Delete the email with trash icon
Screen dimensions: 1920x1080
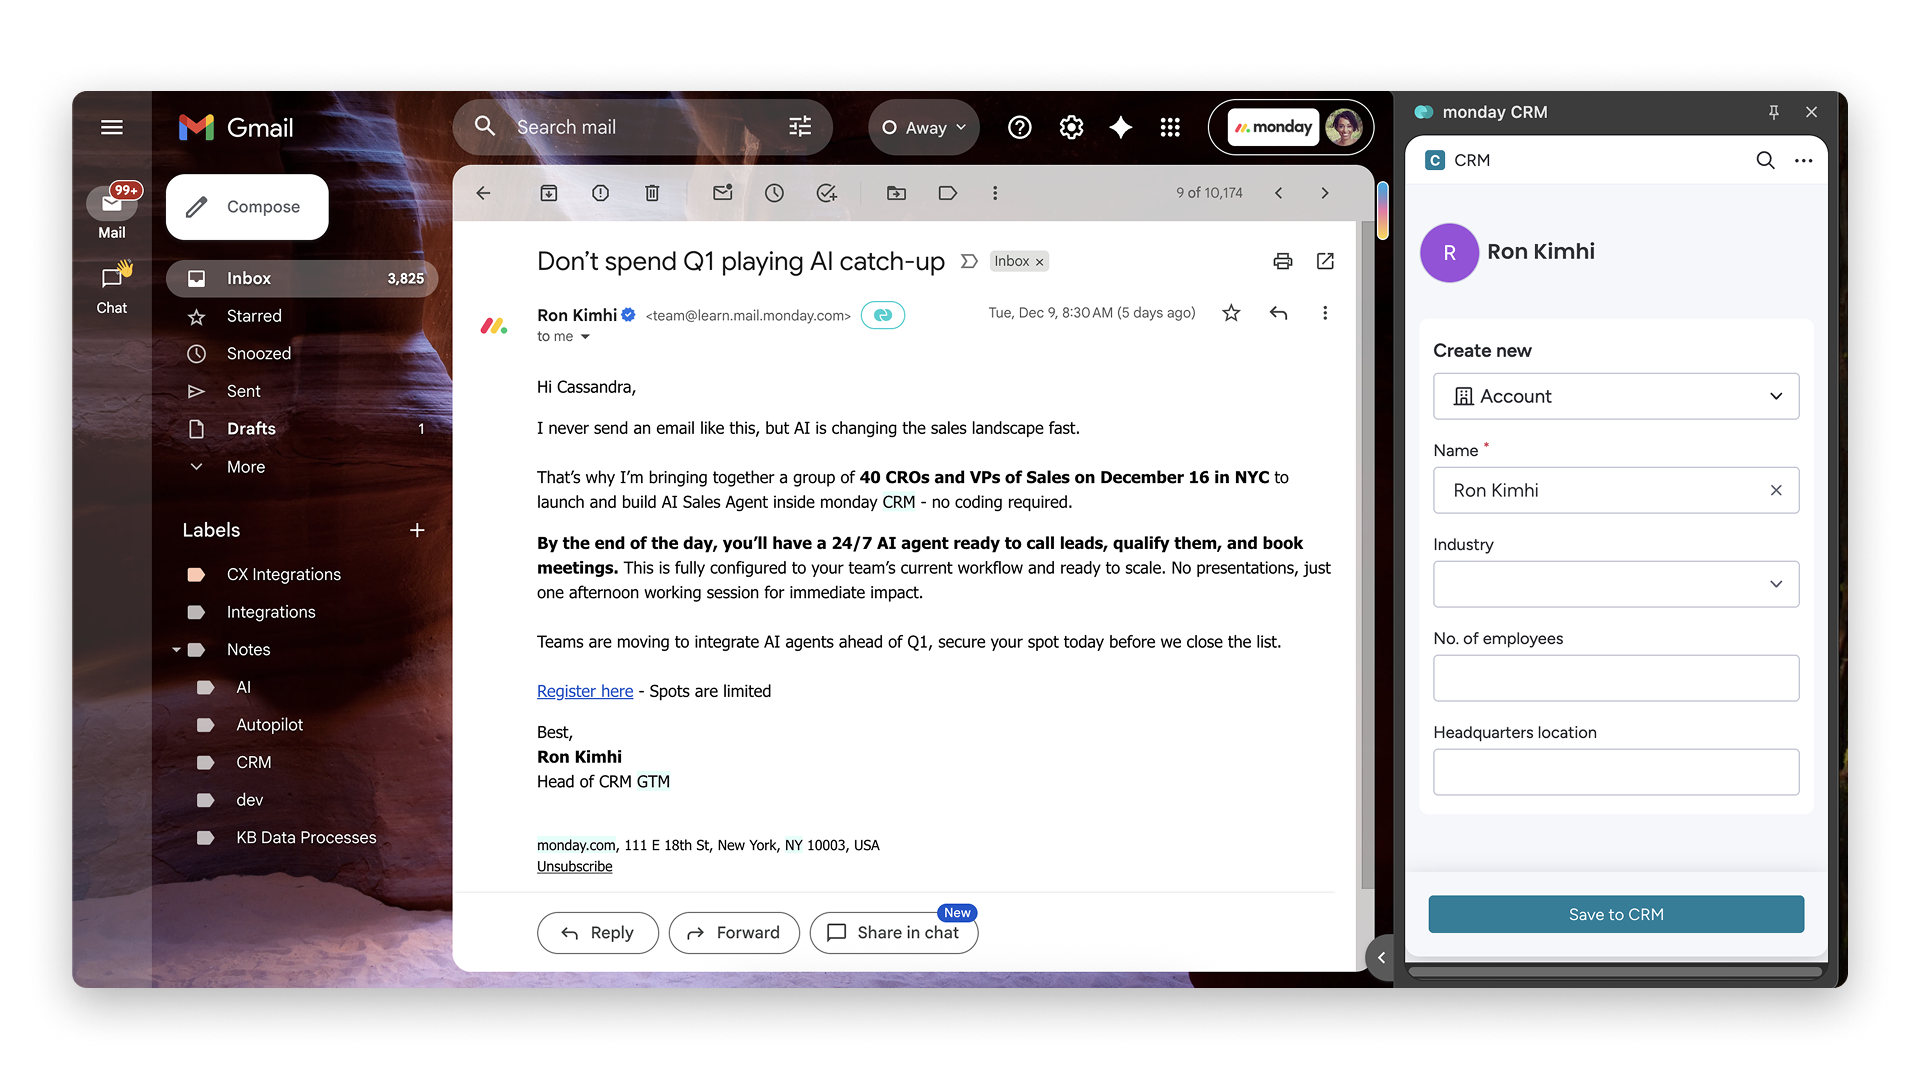coord(652,193)
